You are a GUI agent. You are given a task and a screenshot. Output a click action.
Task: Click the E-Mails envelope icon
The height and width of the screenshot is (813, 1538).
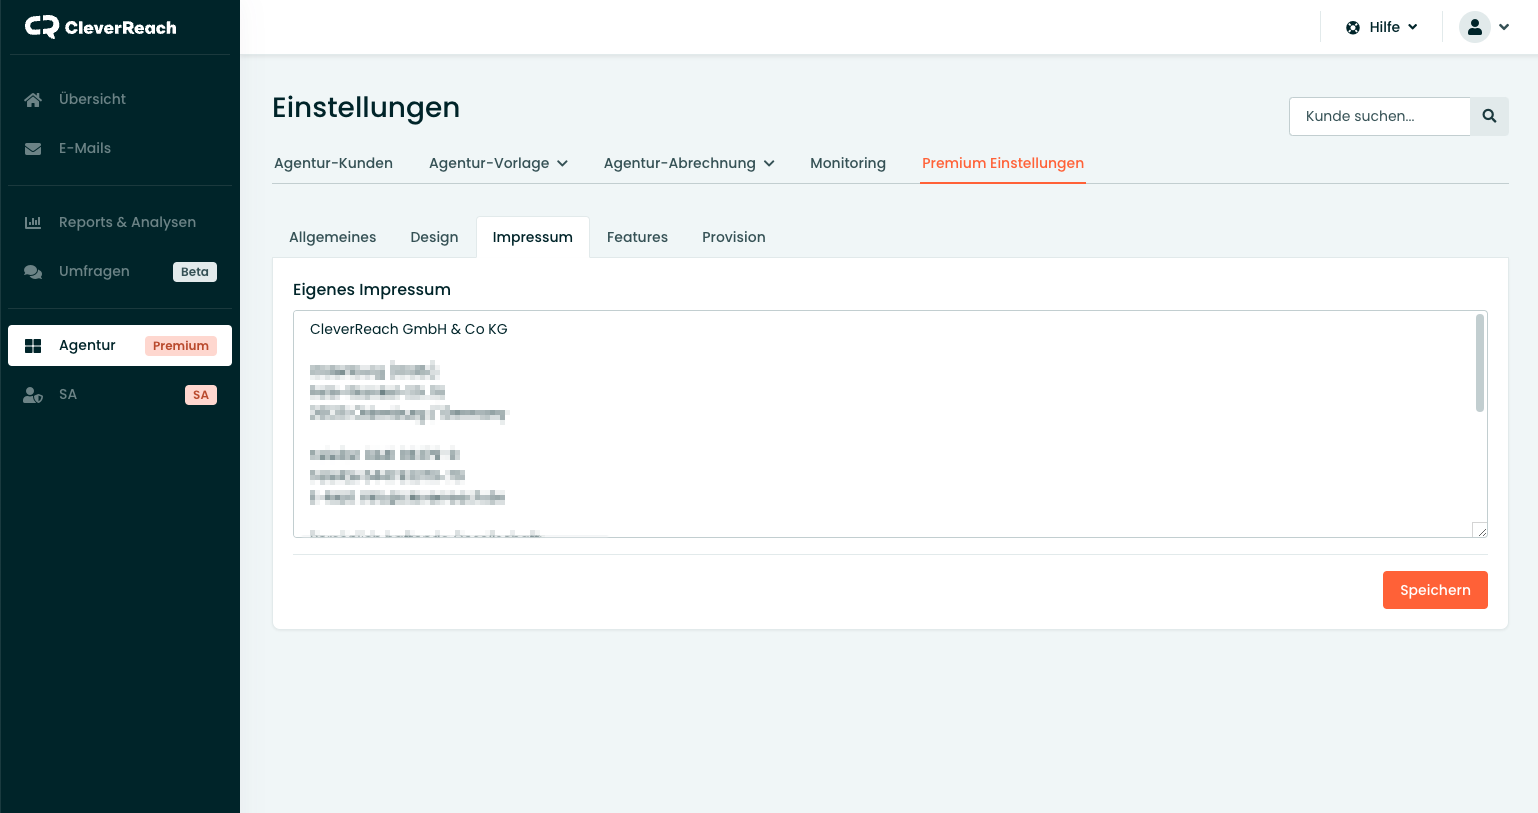(33, 149)
